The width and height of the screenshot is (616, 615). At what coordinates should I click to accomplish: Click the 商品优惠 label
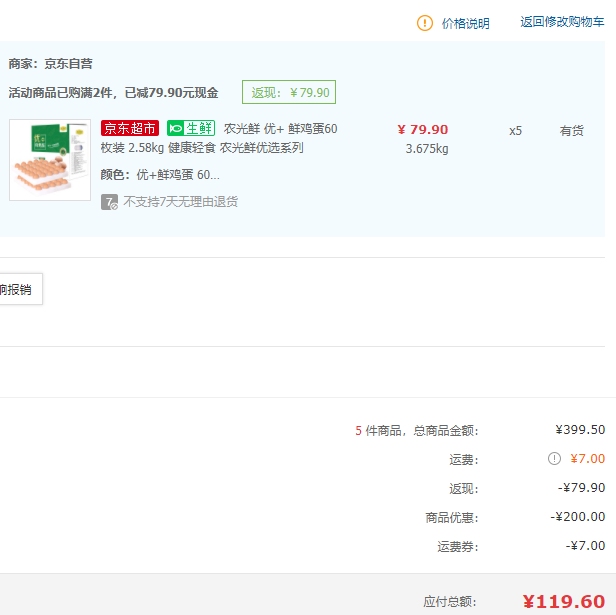[452, 518]
